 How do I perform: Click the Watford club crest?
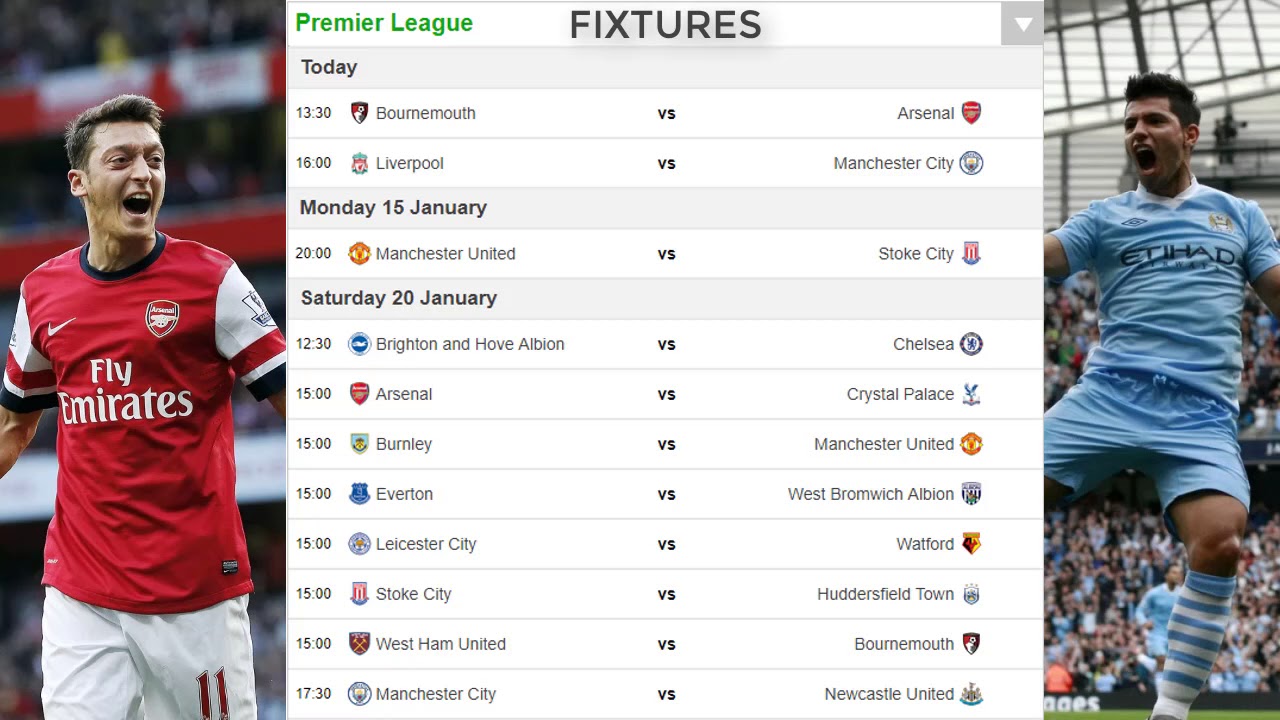coord(971,544)
